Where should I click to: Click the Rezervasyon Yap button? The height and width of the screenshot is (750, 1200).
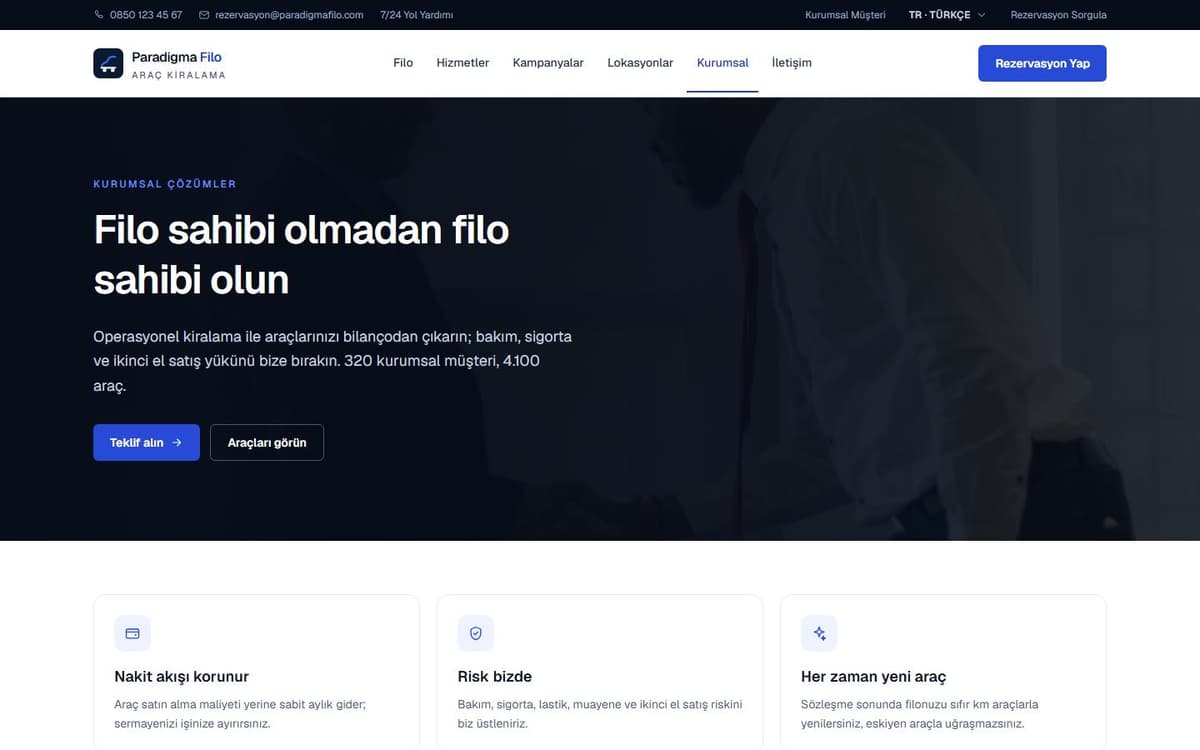coord(1042,63)
